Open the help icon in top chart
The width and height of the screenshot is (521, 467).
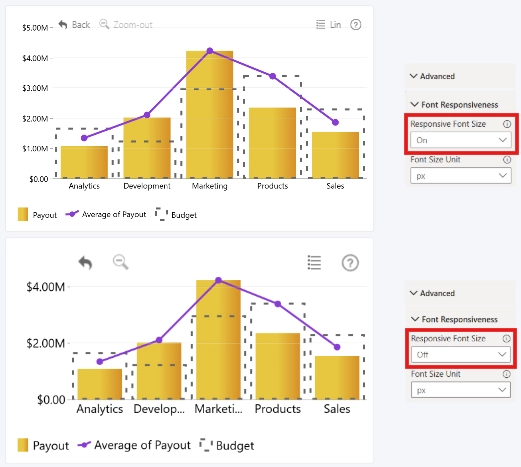tap(356, 25)
